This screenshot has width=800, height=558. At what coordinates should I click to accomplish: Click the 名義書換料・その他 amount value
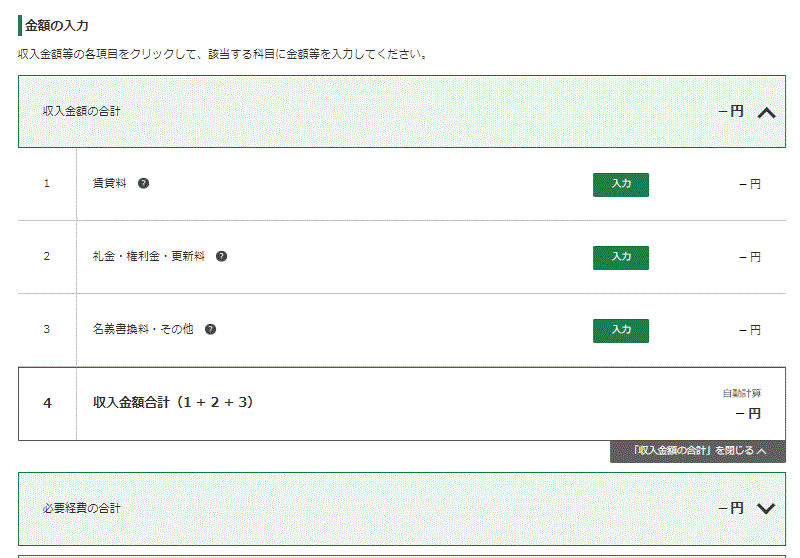point(750,330)
